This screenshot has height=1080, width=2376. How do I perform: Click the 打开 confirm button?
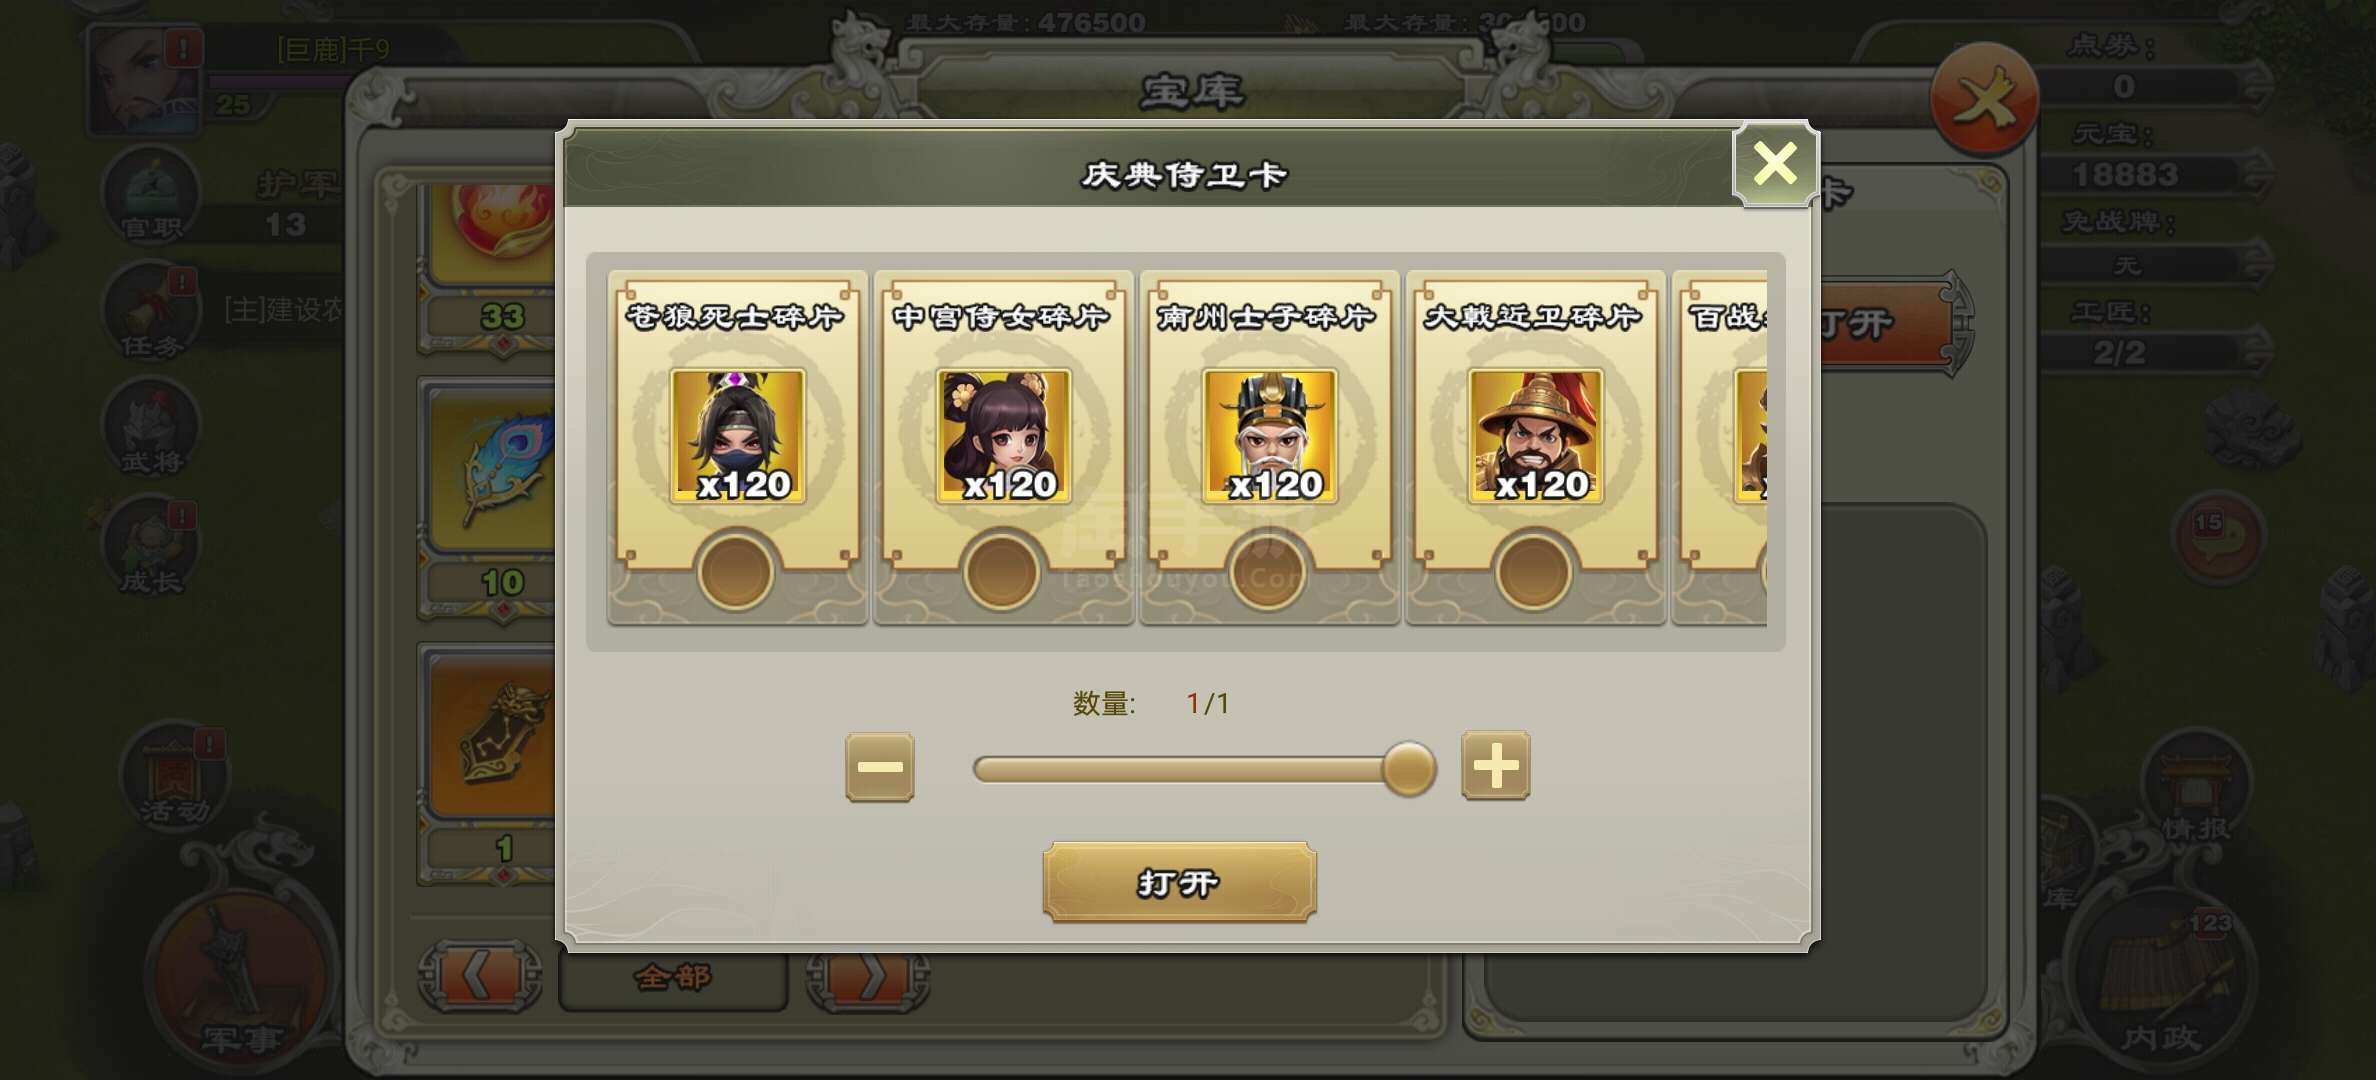tap(1180, 882)
